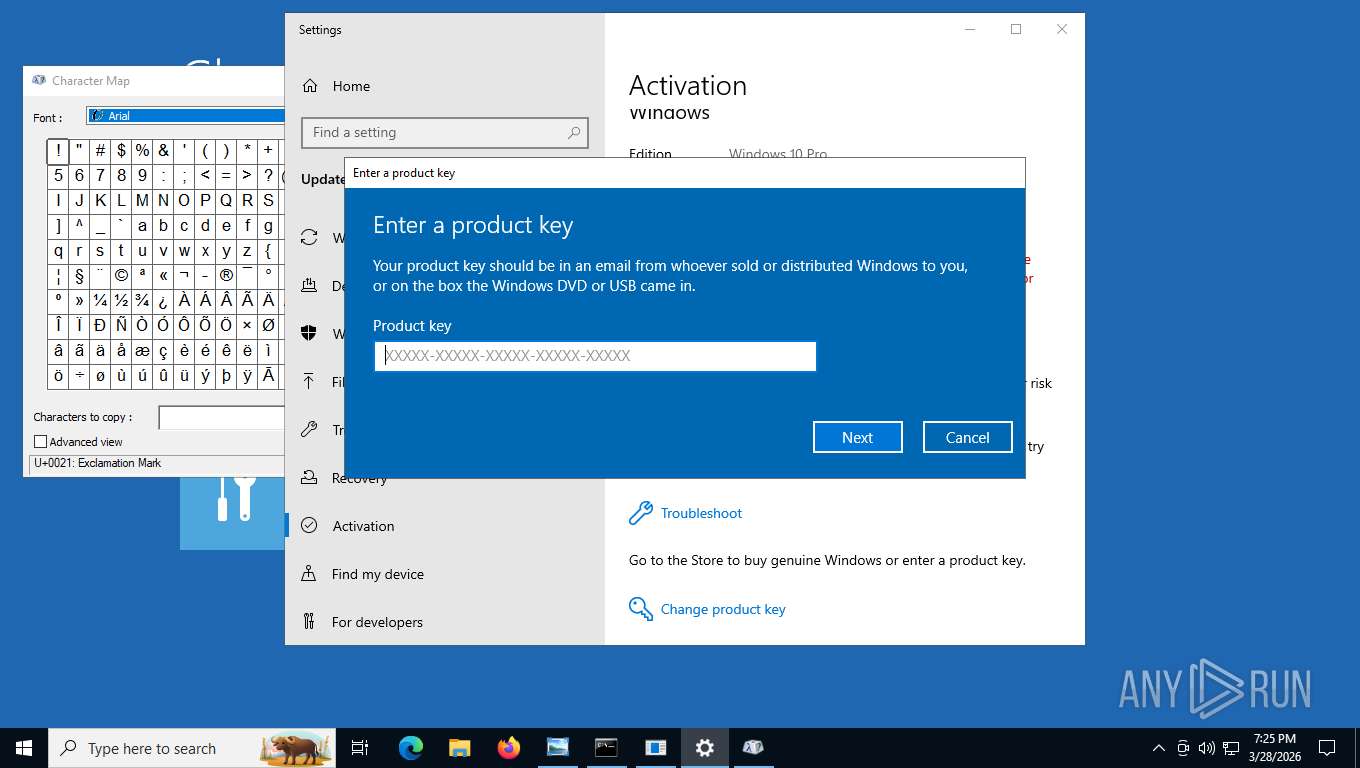Cancel the Enter a product key dialog
The image size is (1360, 768).
point(968,437)
